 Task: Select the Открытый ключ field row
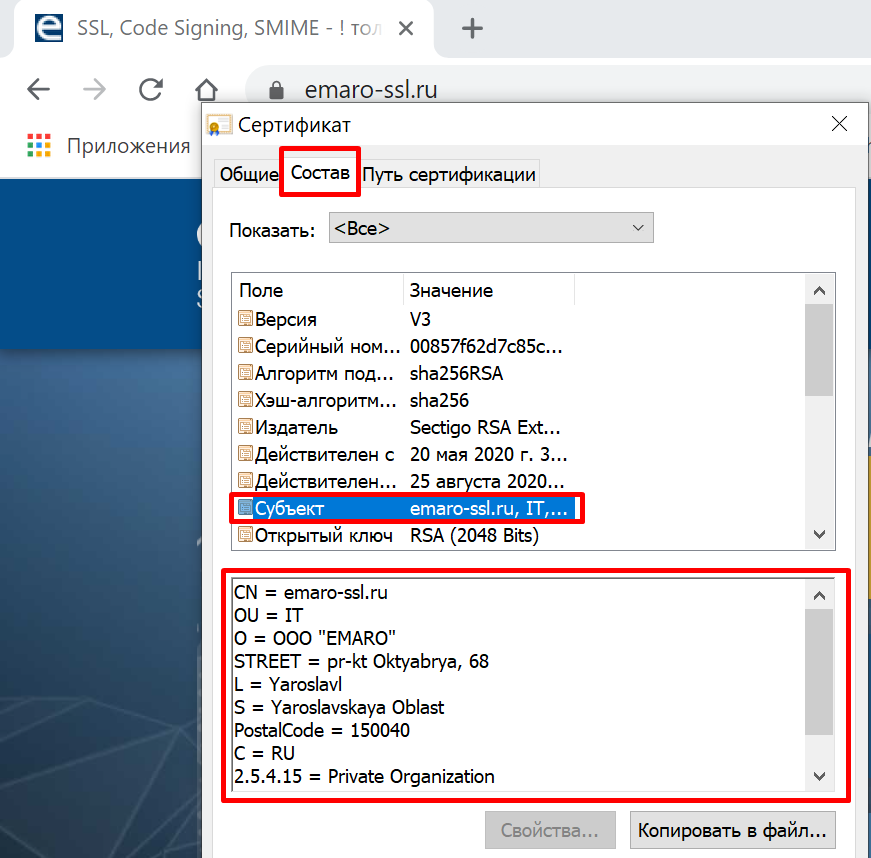click(310, 535)
